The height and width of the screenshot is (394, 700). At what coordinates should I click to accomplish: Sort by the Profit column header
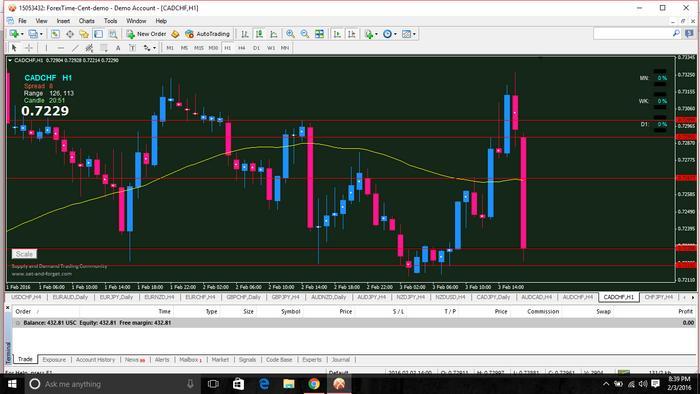pos(685,311)
